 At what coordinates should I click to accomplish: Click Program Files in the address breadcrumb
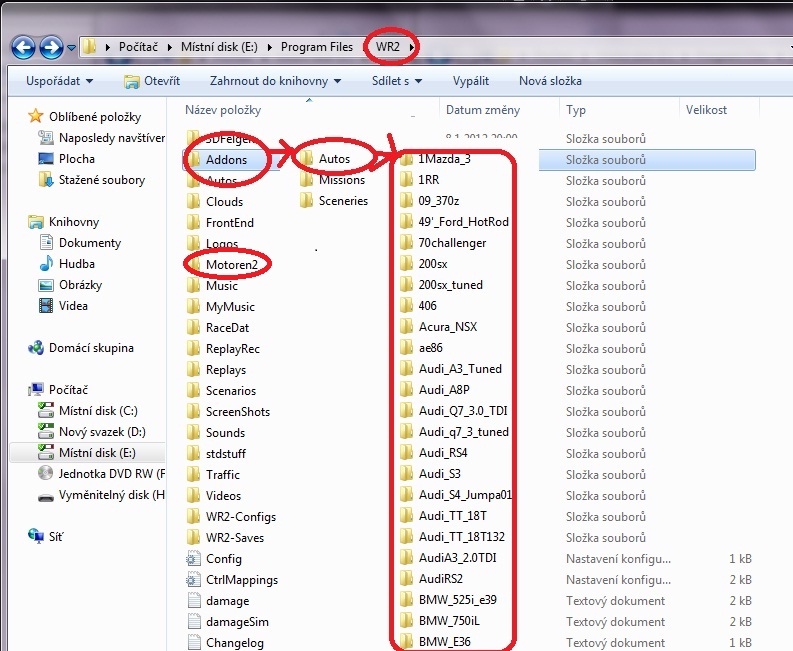pyautogui.click(x=316, y=47)
